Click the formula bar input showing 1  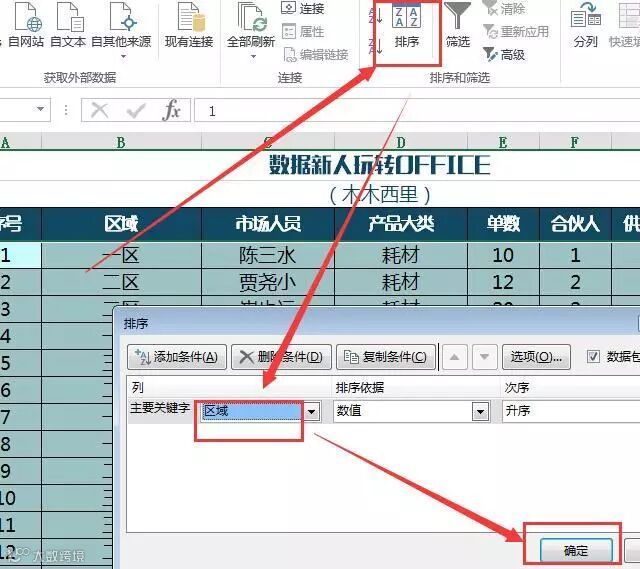[x=417, y=111]
